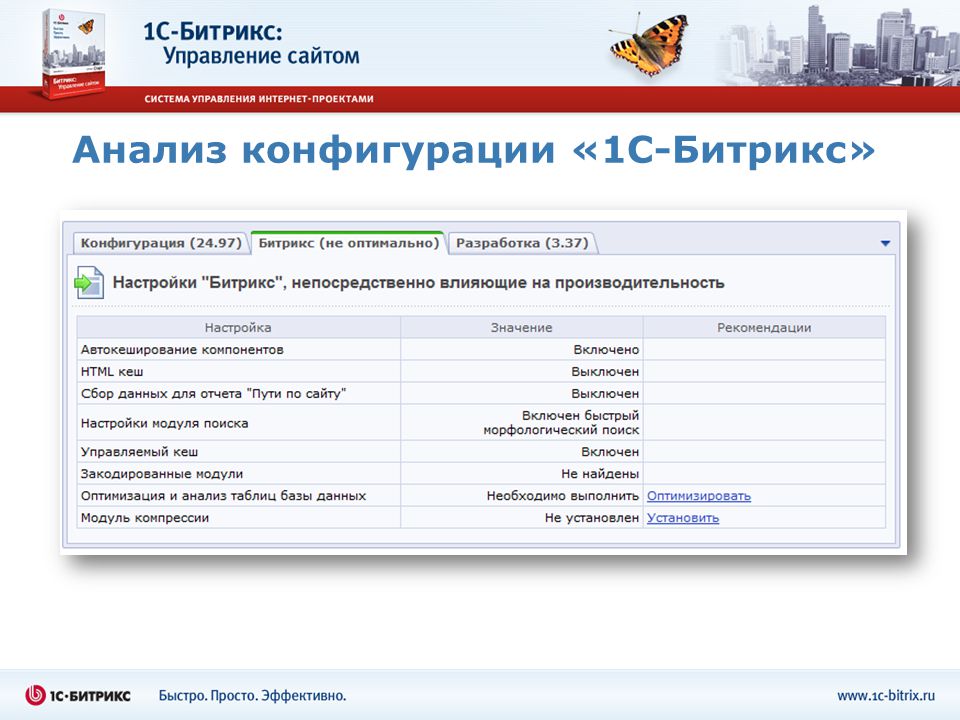Click the Управление сайтом header title

click(x=261, y=56)
